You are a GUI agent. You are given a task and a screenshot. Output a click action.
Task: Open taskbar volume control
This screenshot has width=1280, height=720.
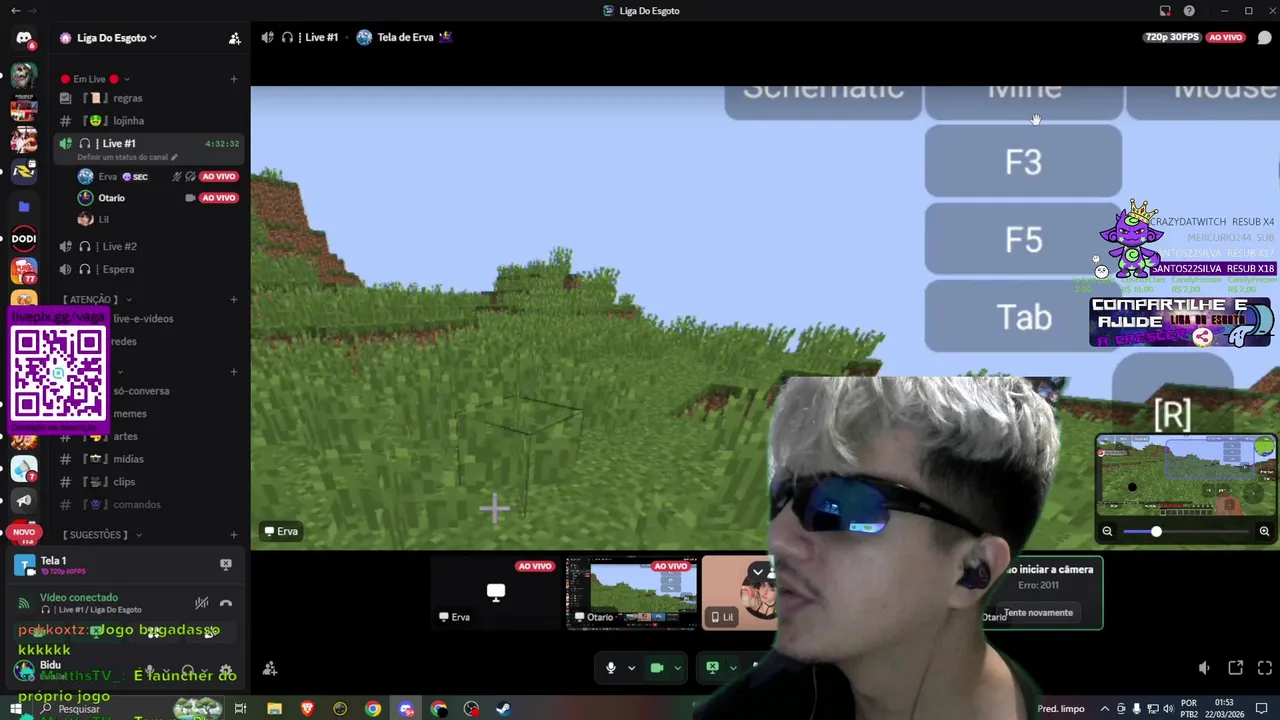click(x=1167, y=709)
